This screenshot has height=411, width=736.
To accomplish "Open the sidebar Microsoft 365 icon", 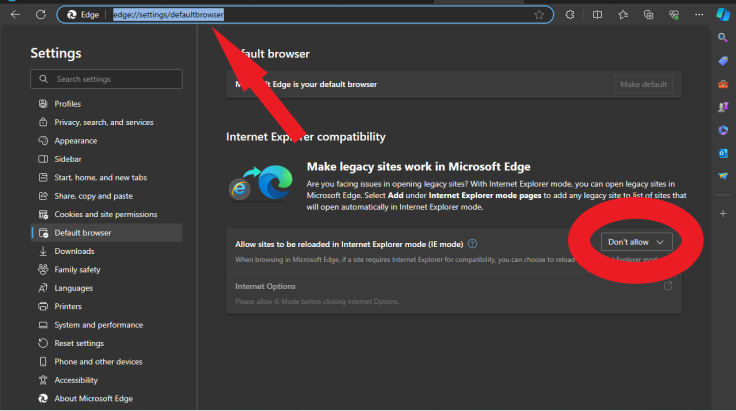I will (x=723, y=130).
